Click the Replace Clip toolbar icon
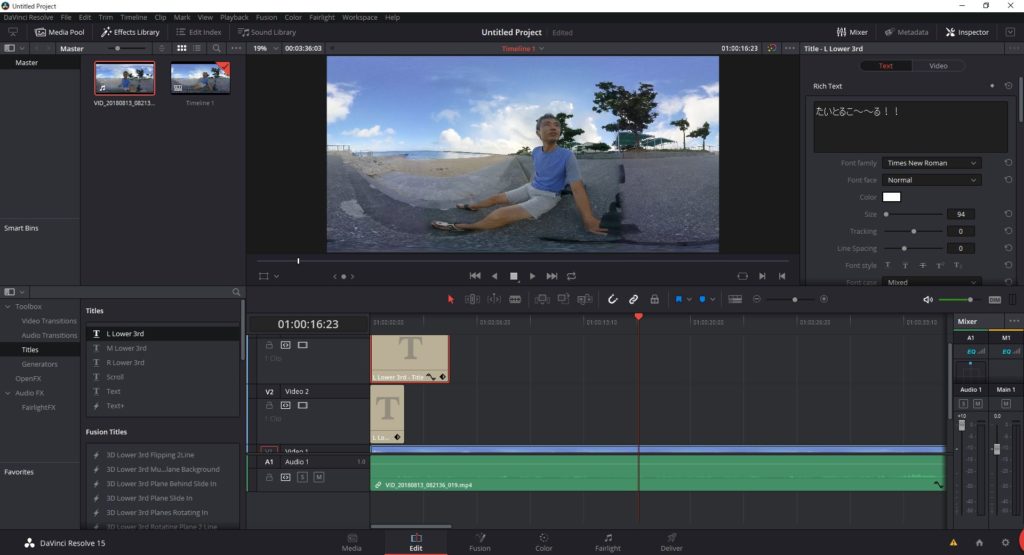This screenshot has height=555, width=1024. (584, 299)
